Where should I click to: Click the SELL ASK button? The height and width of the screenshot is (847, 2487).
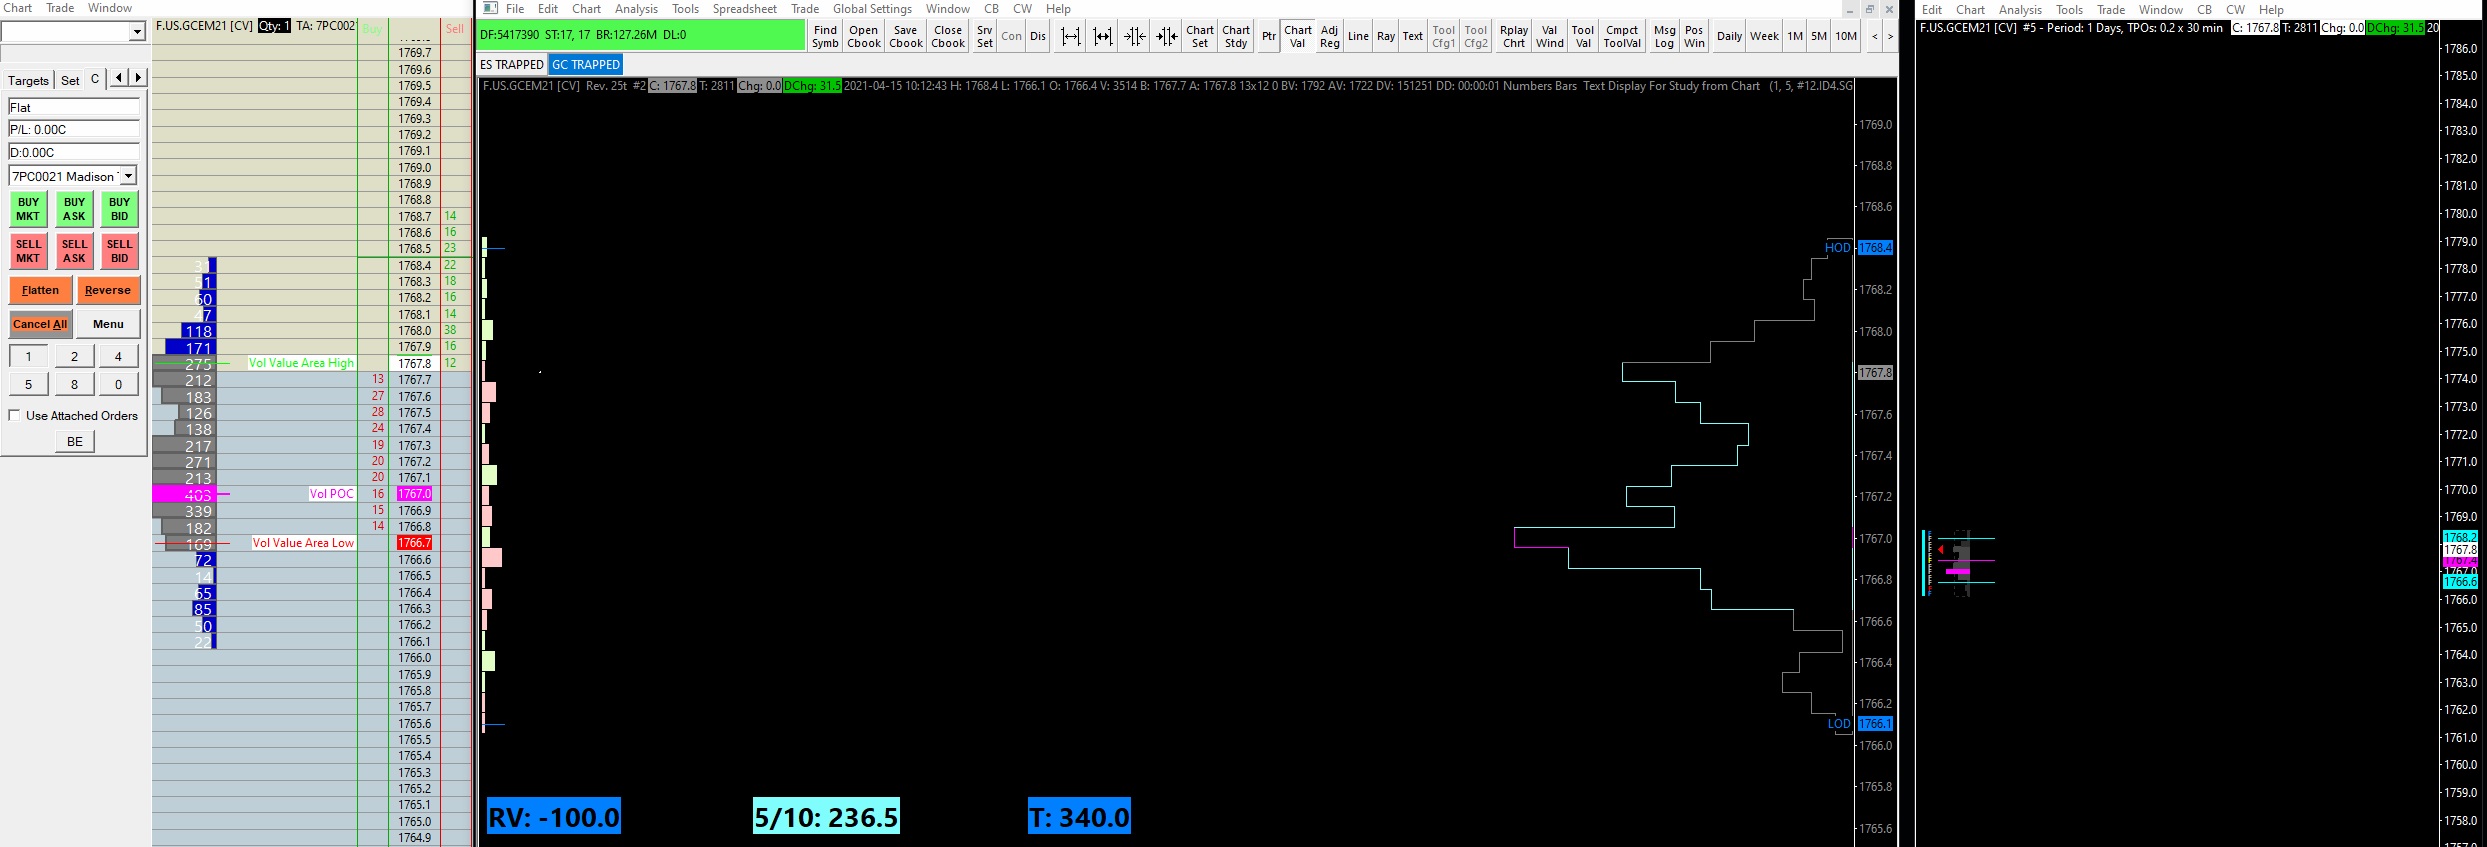(74, 251)
